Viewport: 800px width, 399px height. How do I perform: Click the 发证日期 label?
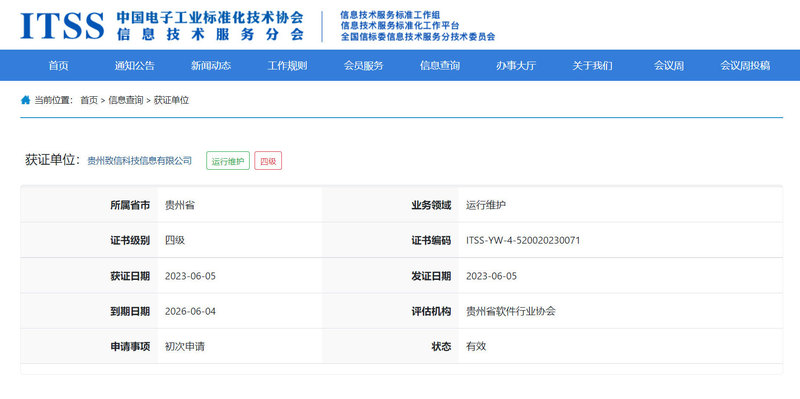[431, 276]
